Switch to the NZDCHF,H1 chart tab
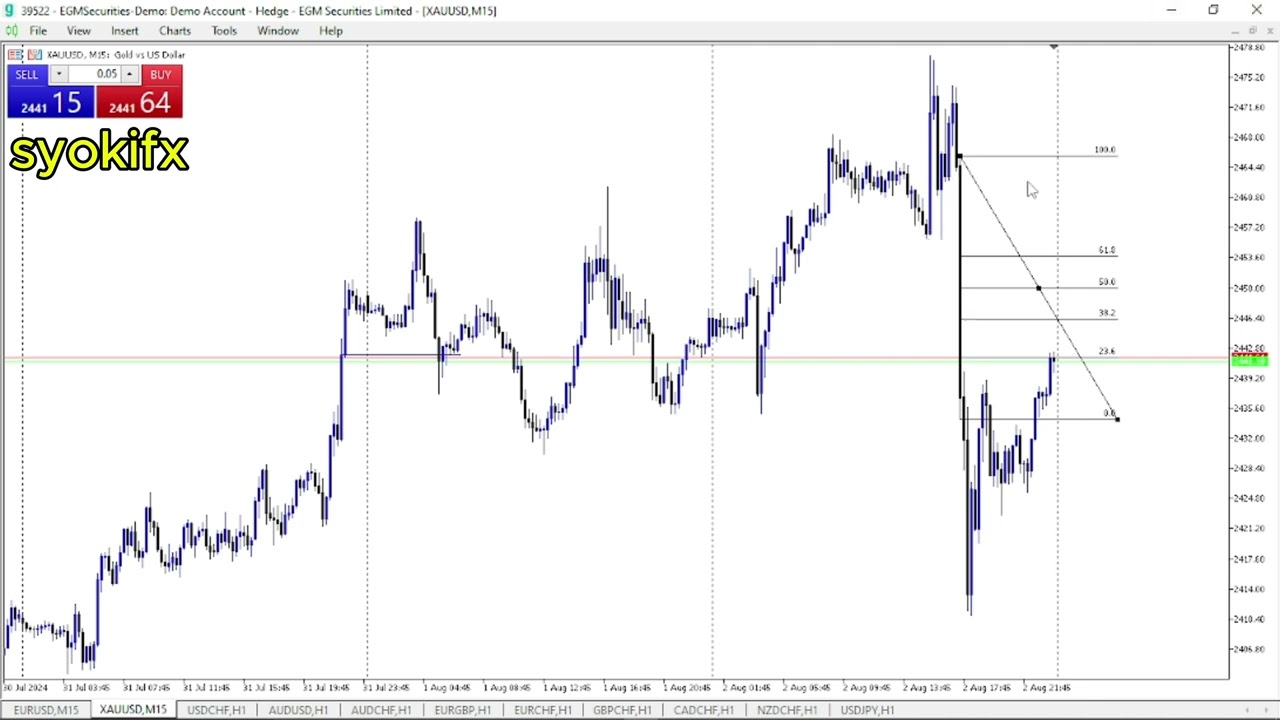1280x720 pixels. [x=786, y=710]
